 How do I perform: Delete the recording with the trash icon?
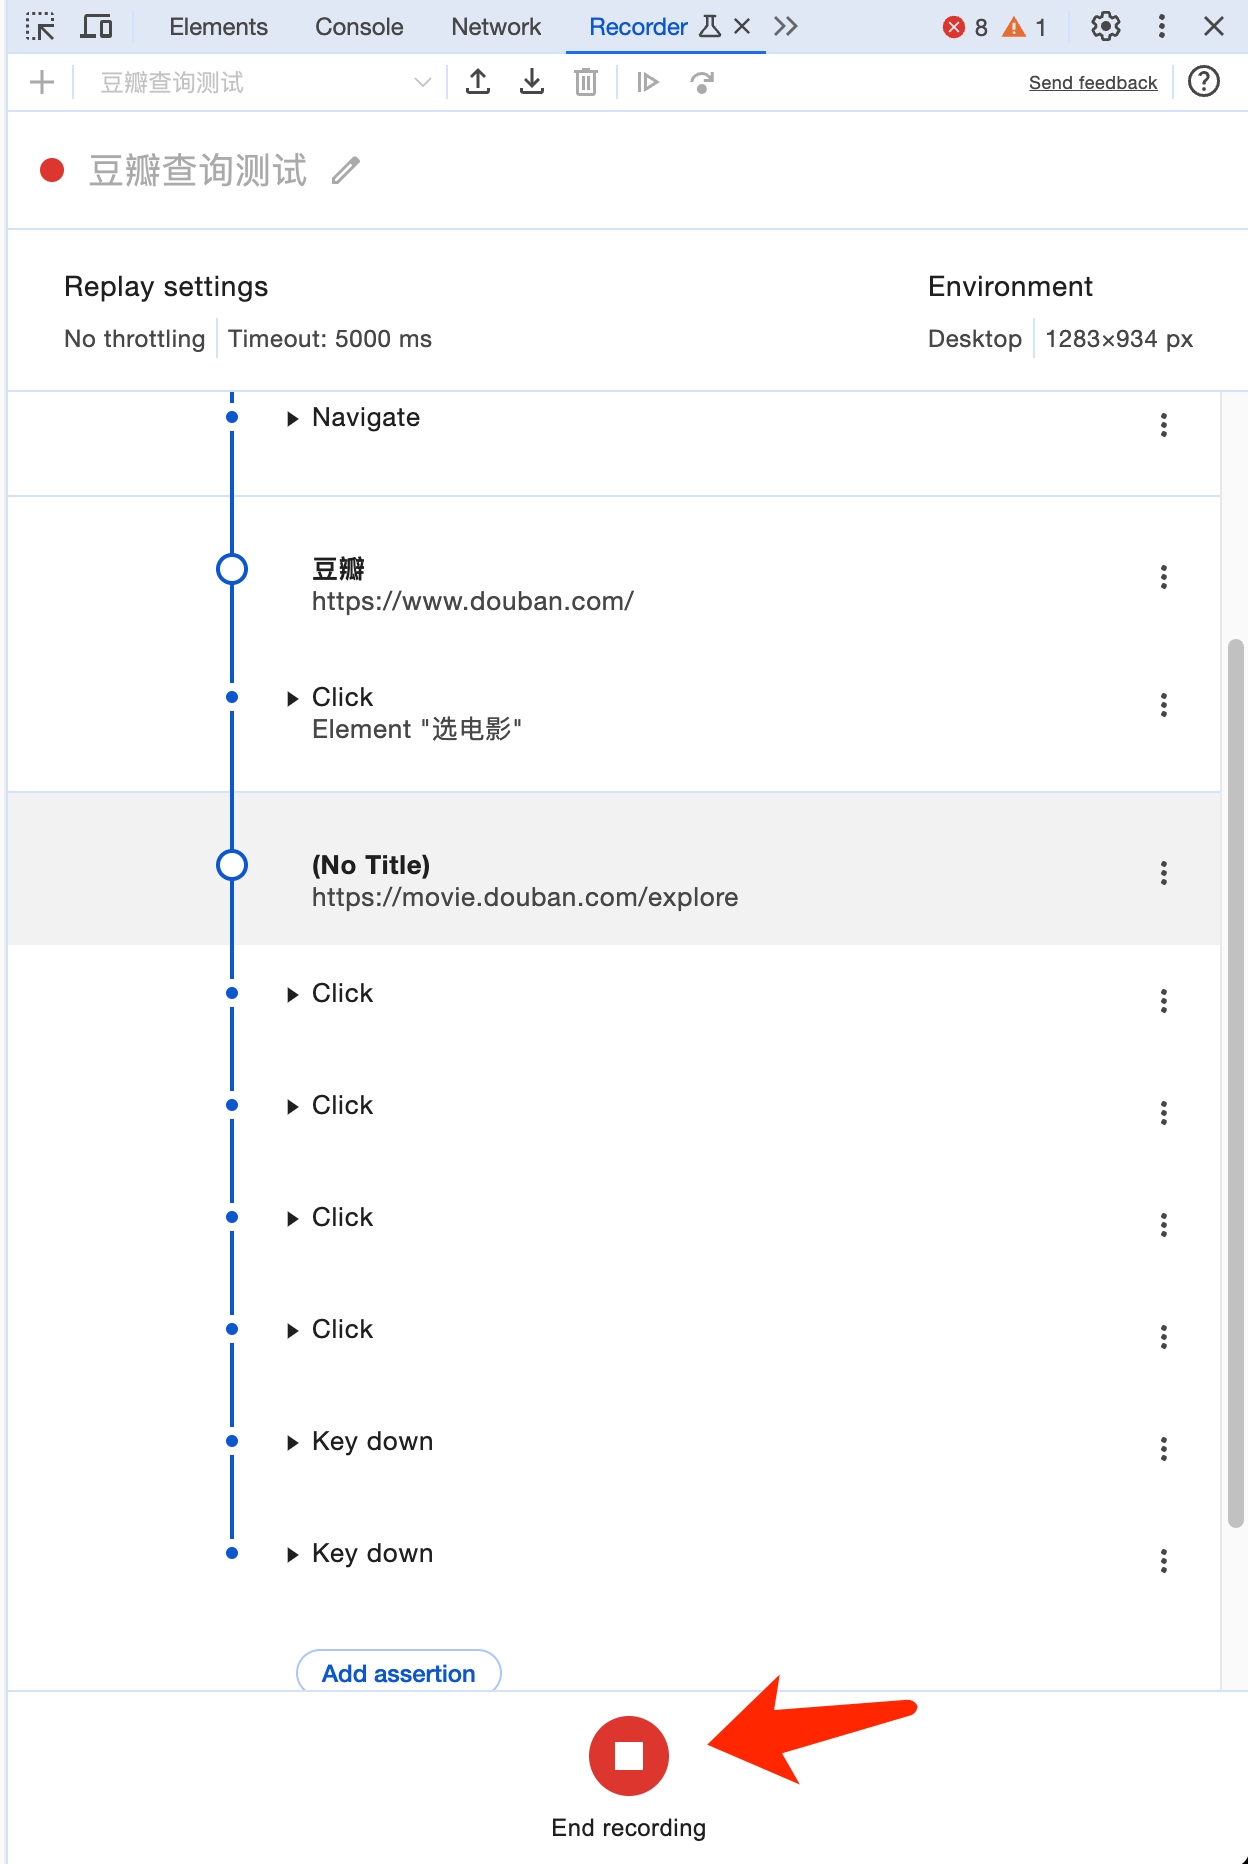pos(586,82)
